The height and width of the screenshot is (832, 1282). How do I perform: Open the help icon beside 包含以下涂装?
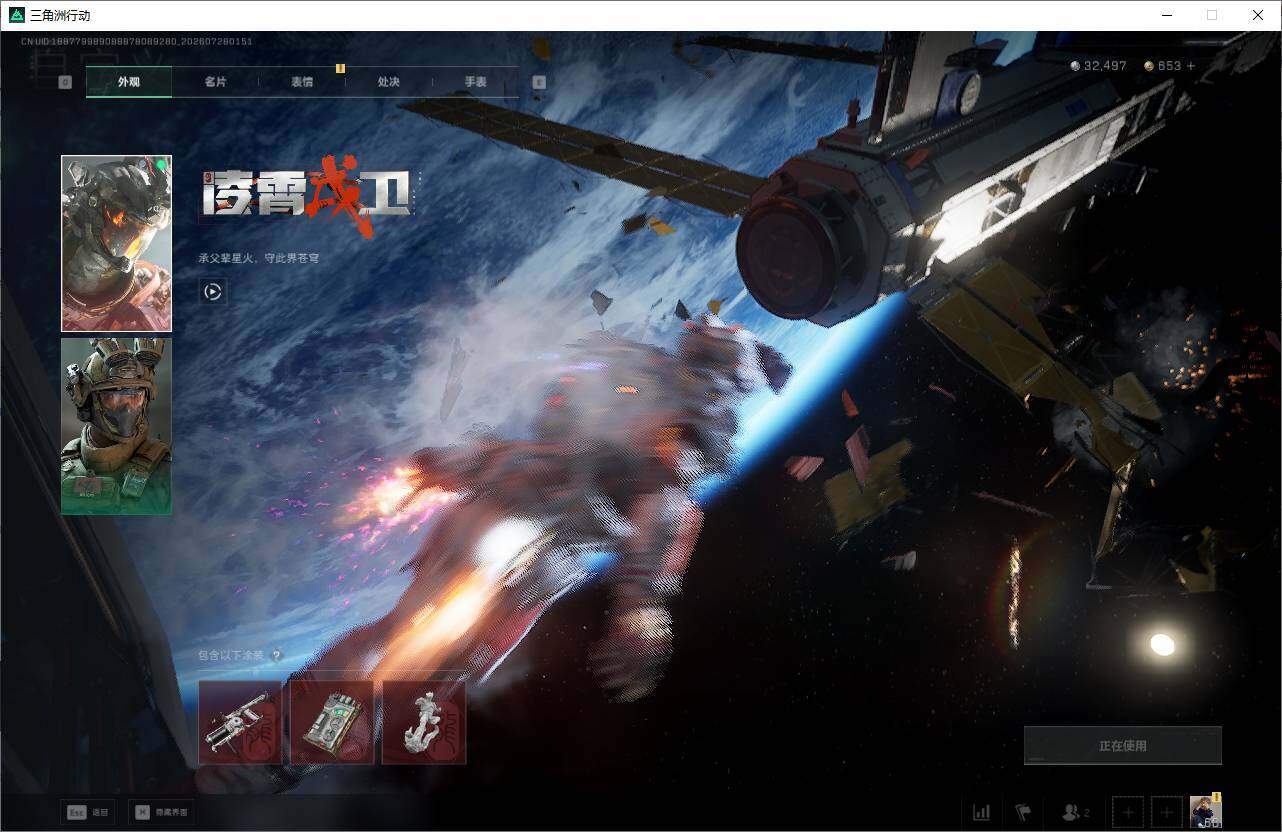click(276, 656)
